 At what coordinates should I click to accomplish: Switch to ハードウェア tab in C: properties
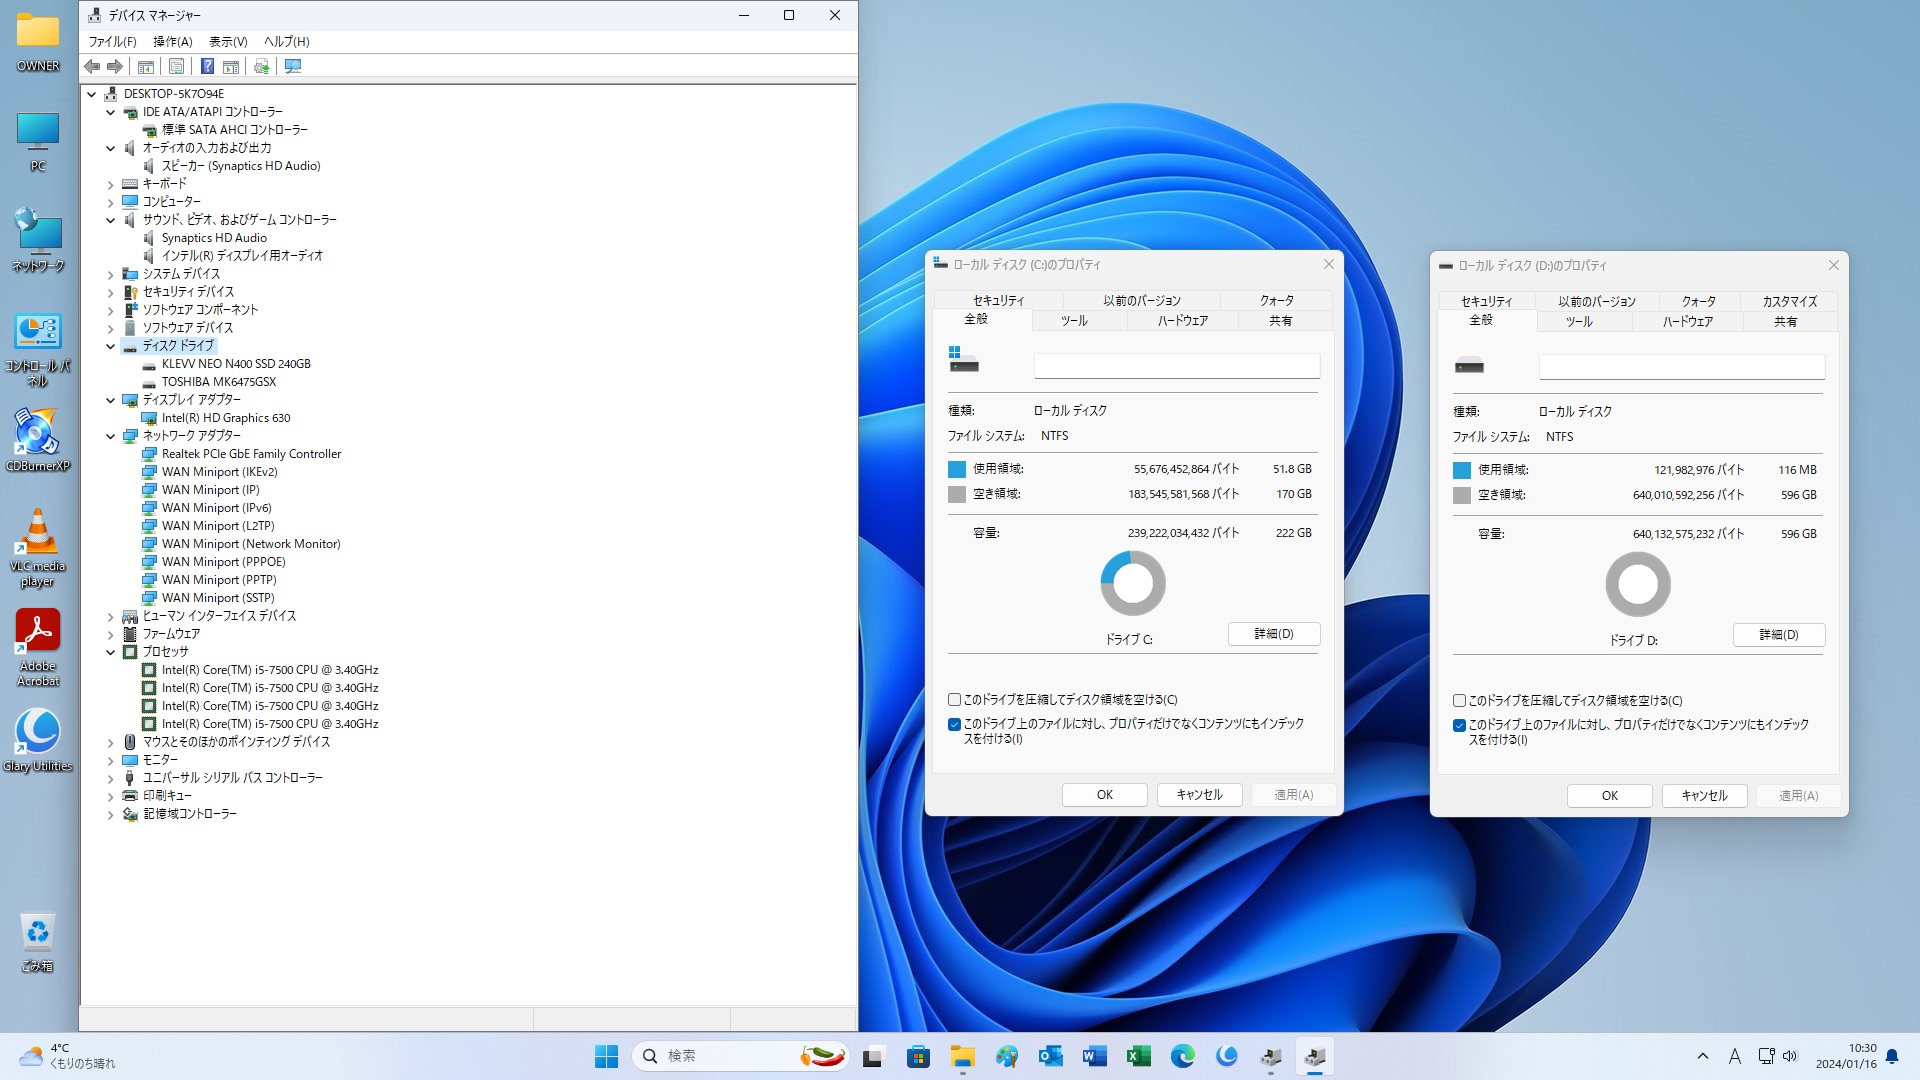tap(1182, 321)
